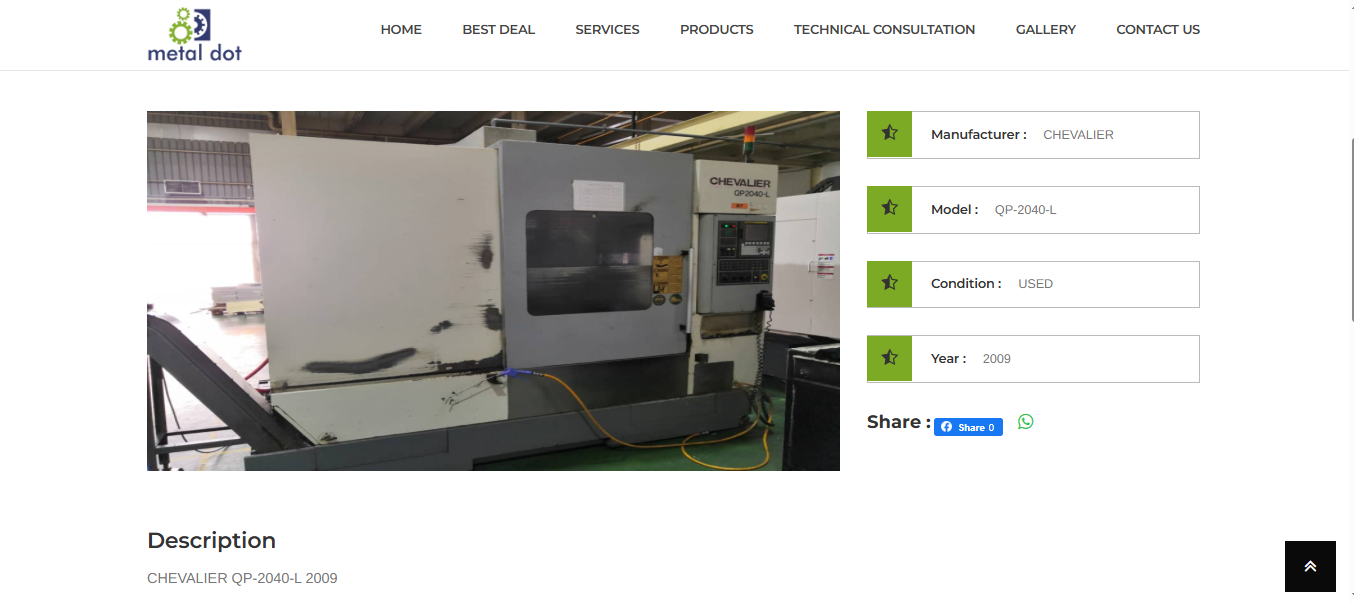The width and height of the screenshot is (1354, 602).
Task: Open the GALLERY section
Action: tap(1045, 29)
